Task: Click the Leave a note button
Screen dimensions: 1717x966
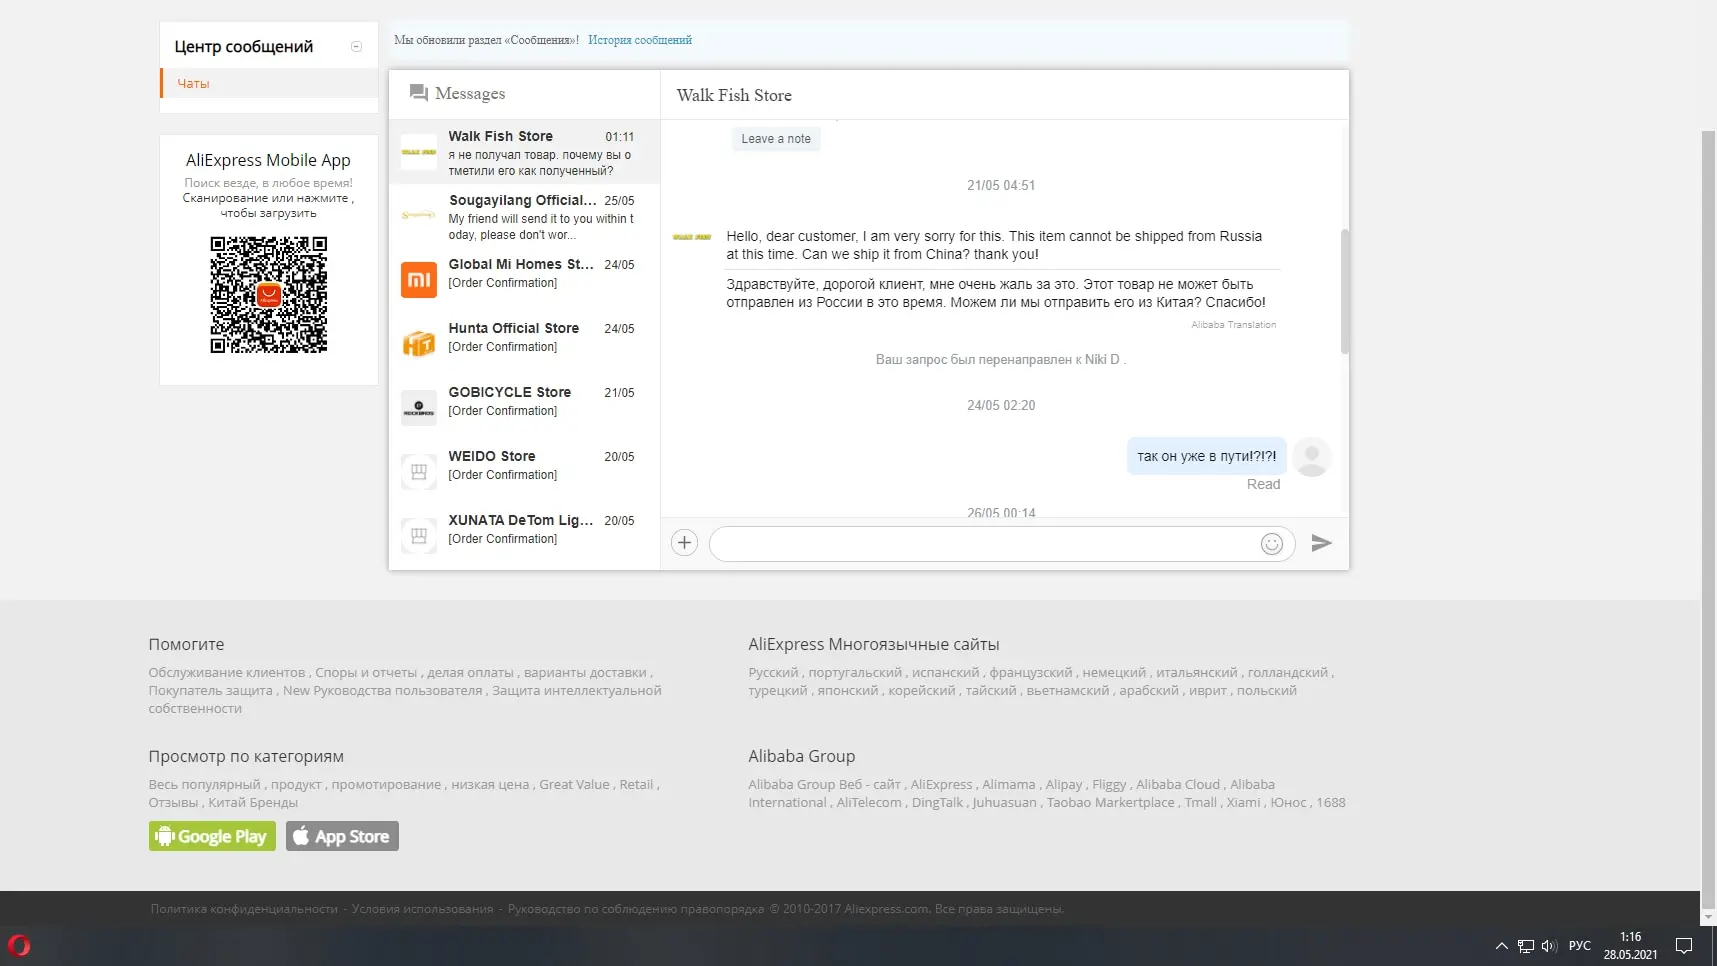Action: click(x=776, y=139)
